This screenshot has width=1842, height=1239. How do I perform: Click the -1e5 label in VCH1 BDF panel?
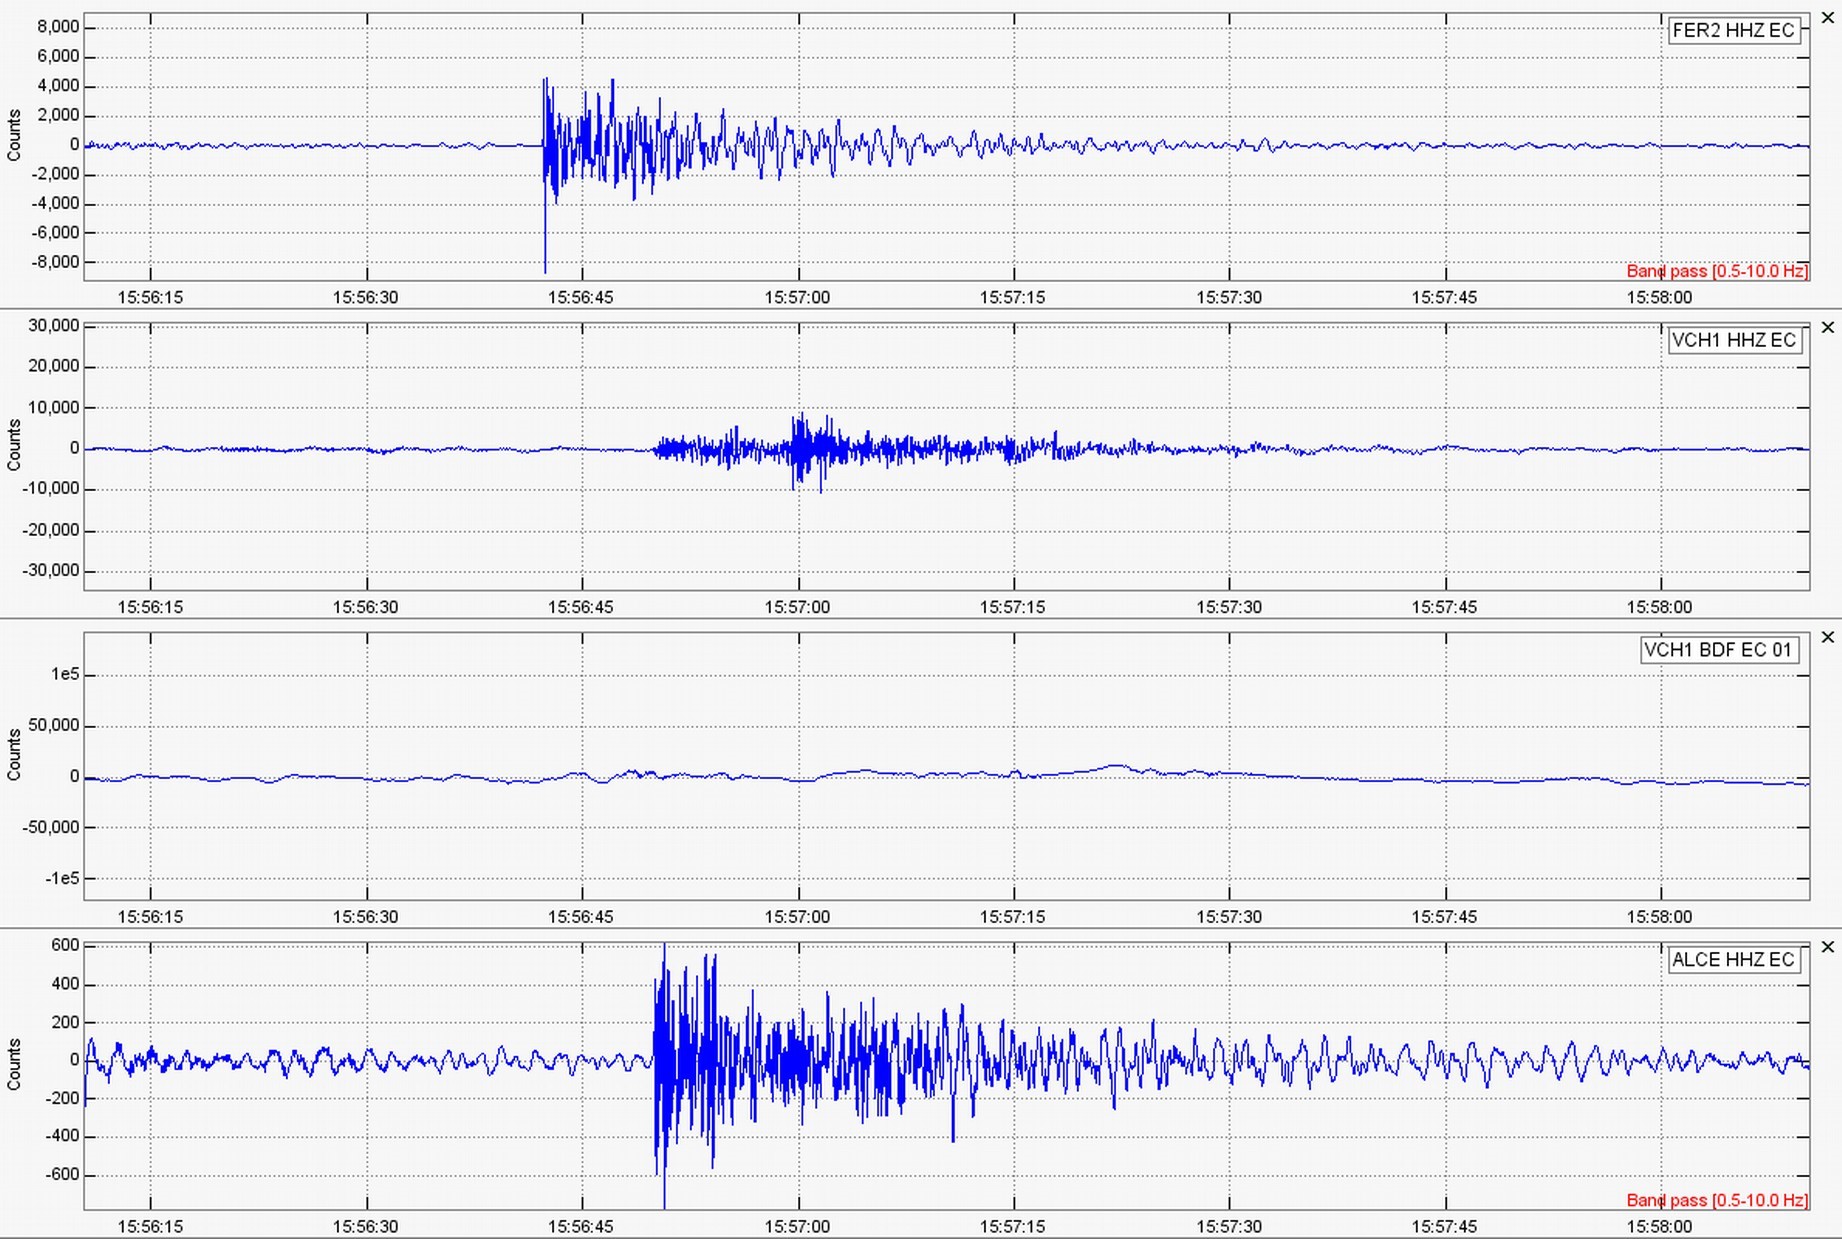coord(62,878)
